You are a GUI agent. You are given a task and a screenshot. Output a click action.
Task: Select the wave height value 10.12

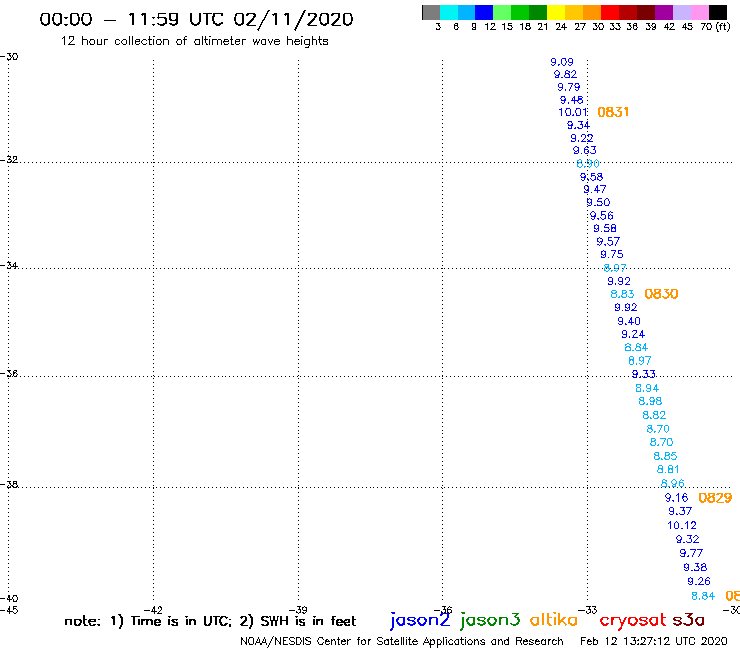(x=682, y=525)
